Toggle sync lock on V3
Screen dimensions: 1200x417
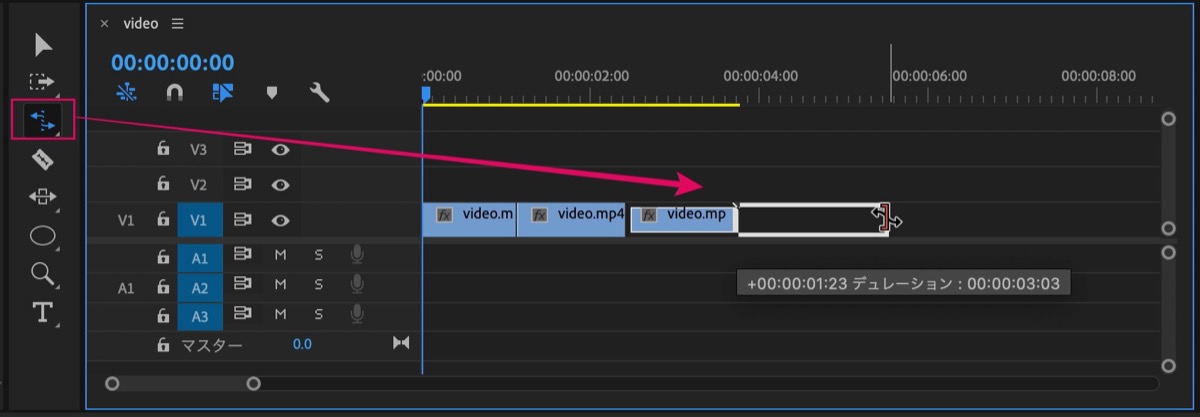[242, 149]
